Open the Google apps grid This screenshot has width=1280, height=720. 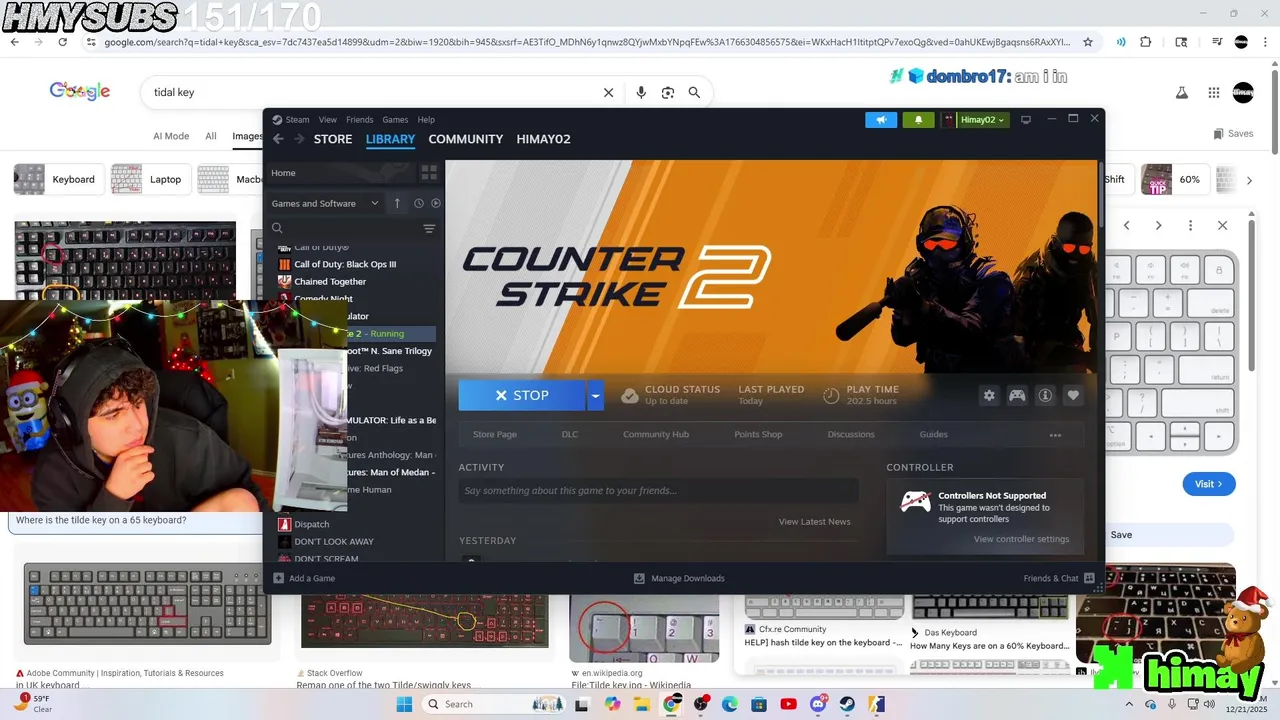1213,92
